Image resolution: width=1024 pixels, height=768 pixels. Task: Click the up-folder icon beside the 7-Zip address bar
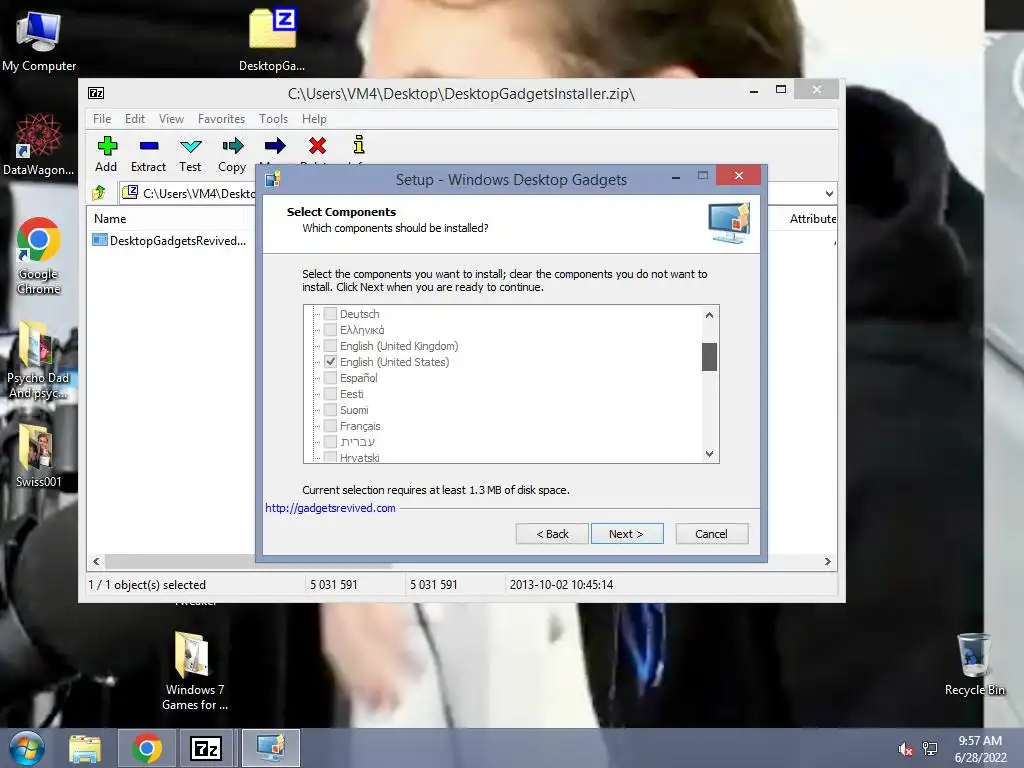point(99,193)
